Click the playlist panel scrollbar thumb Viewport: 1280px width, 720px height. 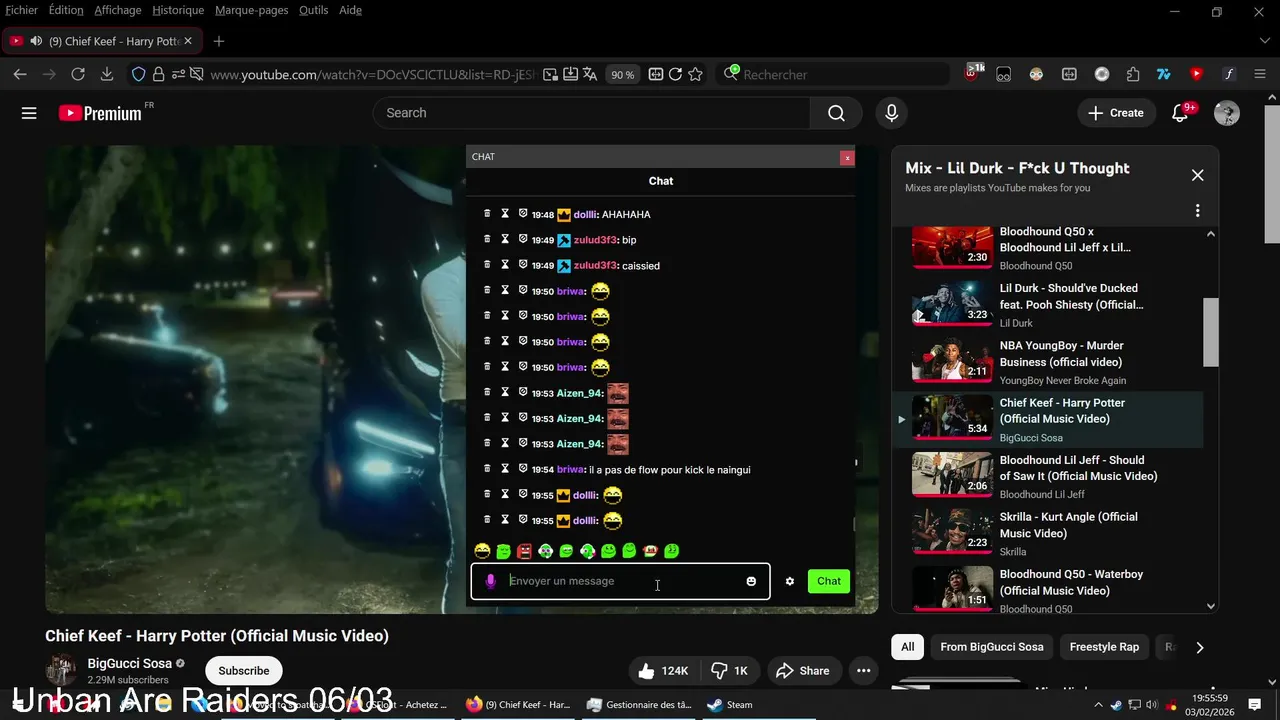tap(1210, 333)
